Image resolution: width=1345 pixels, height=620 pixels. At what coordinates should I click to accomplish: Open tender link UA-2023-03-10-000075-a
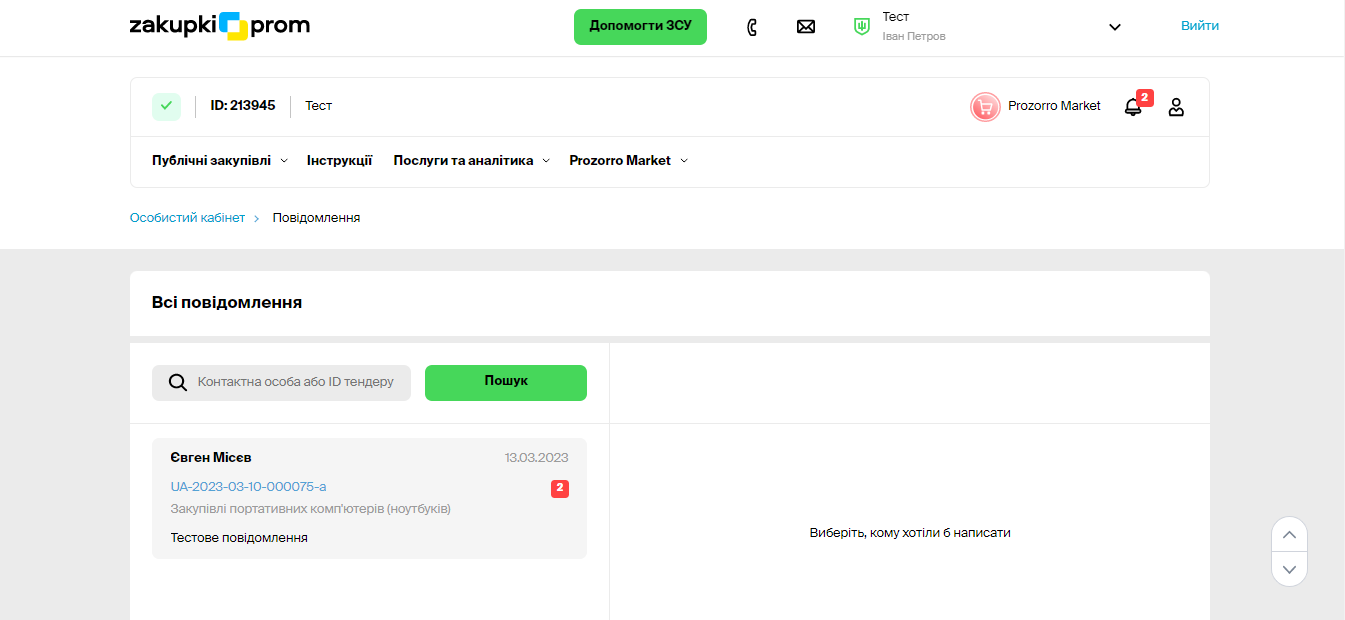(249, 487)
